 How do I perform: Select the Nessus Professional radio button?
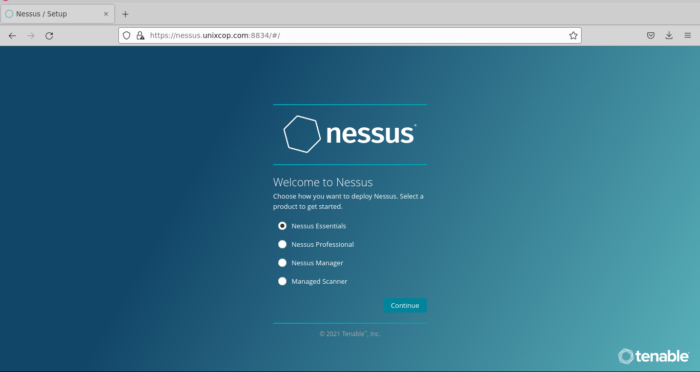click(x=282, y=244)
